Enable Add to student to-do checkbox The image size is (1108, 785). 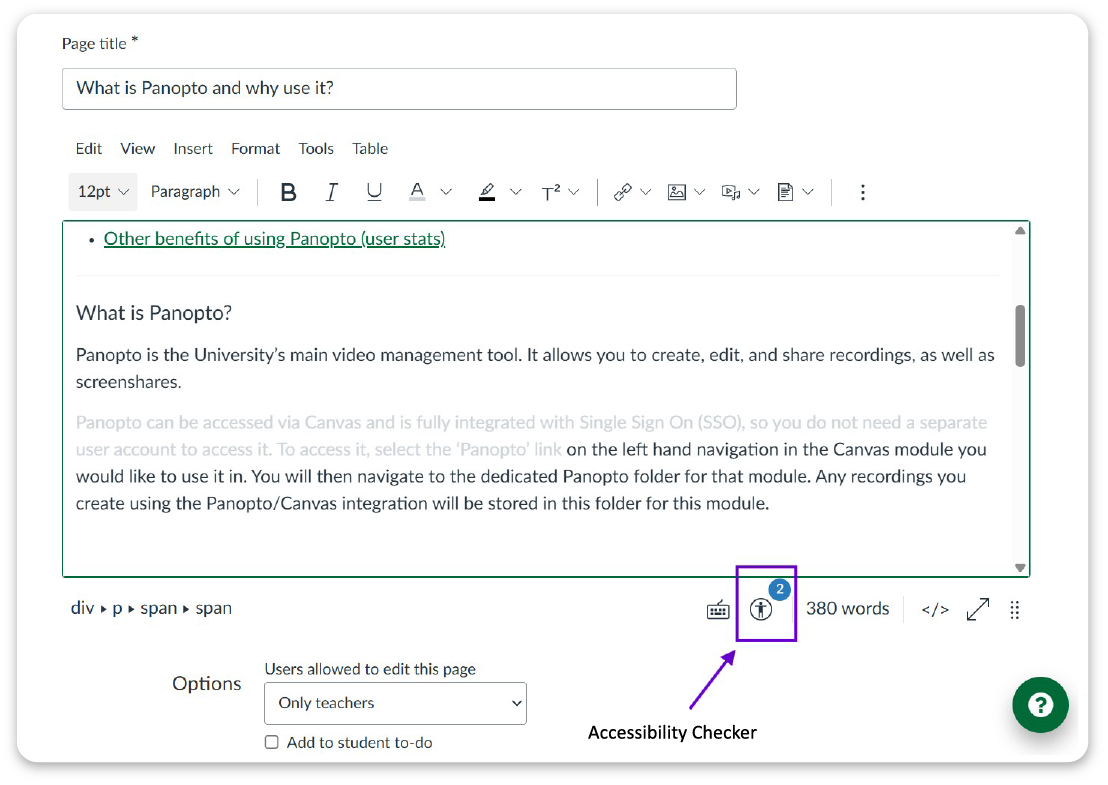point(272,742)
